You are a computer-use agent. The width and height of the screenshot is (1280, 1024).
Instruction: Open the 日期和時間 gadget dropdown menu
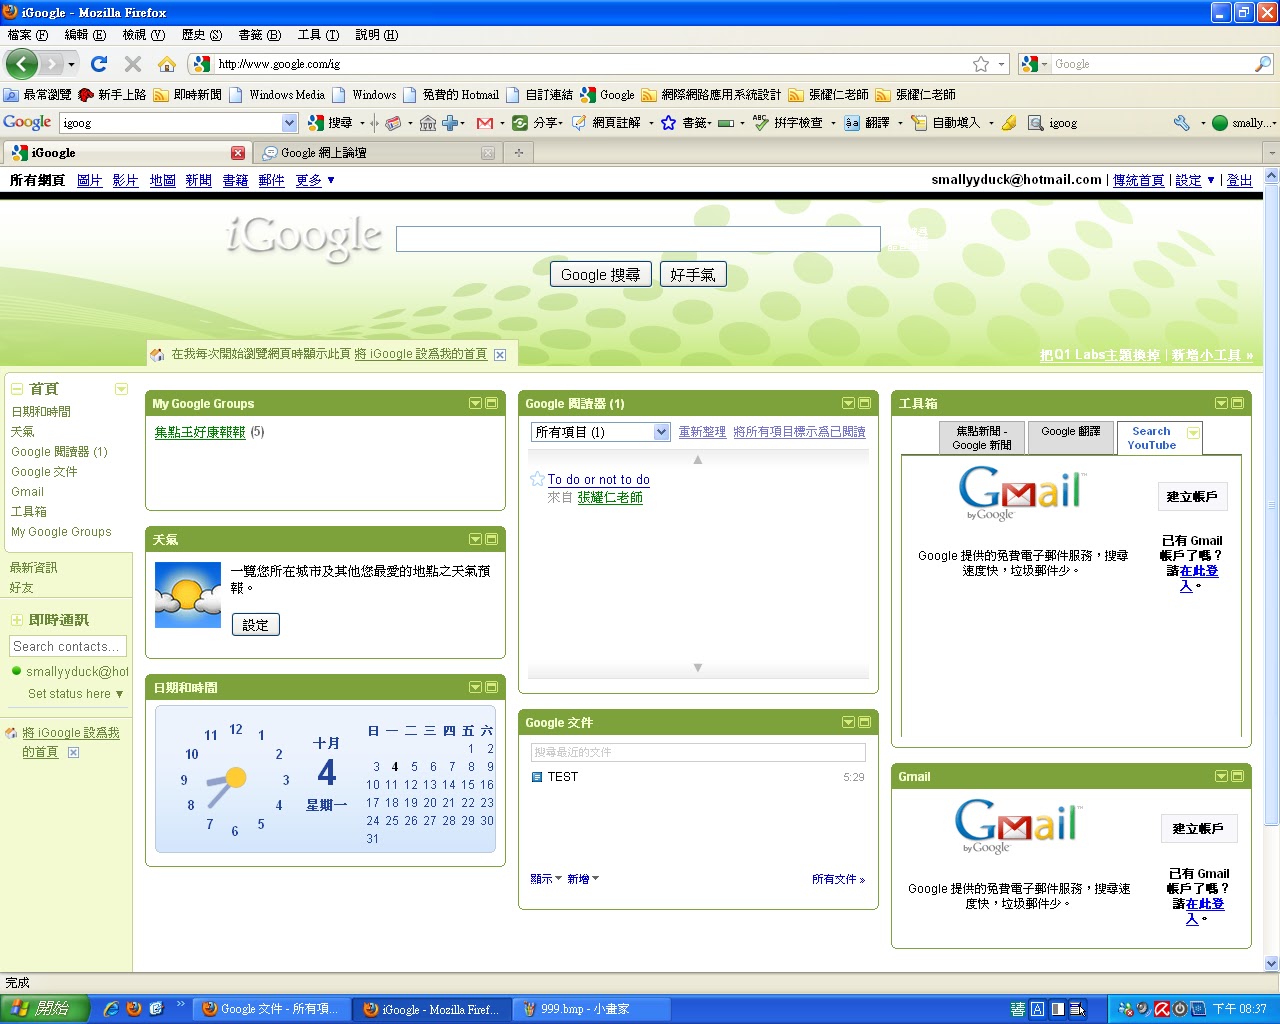[x=475, y=687]
